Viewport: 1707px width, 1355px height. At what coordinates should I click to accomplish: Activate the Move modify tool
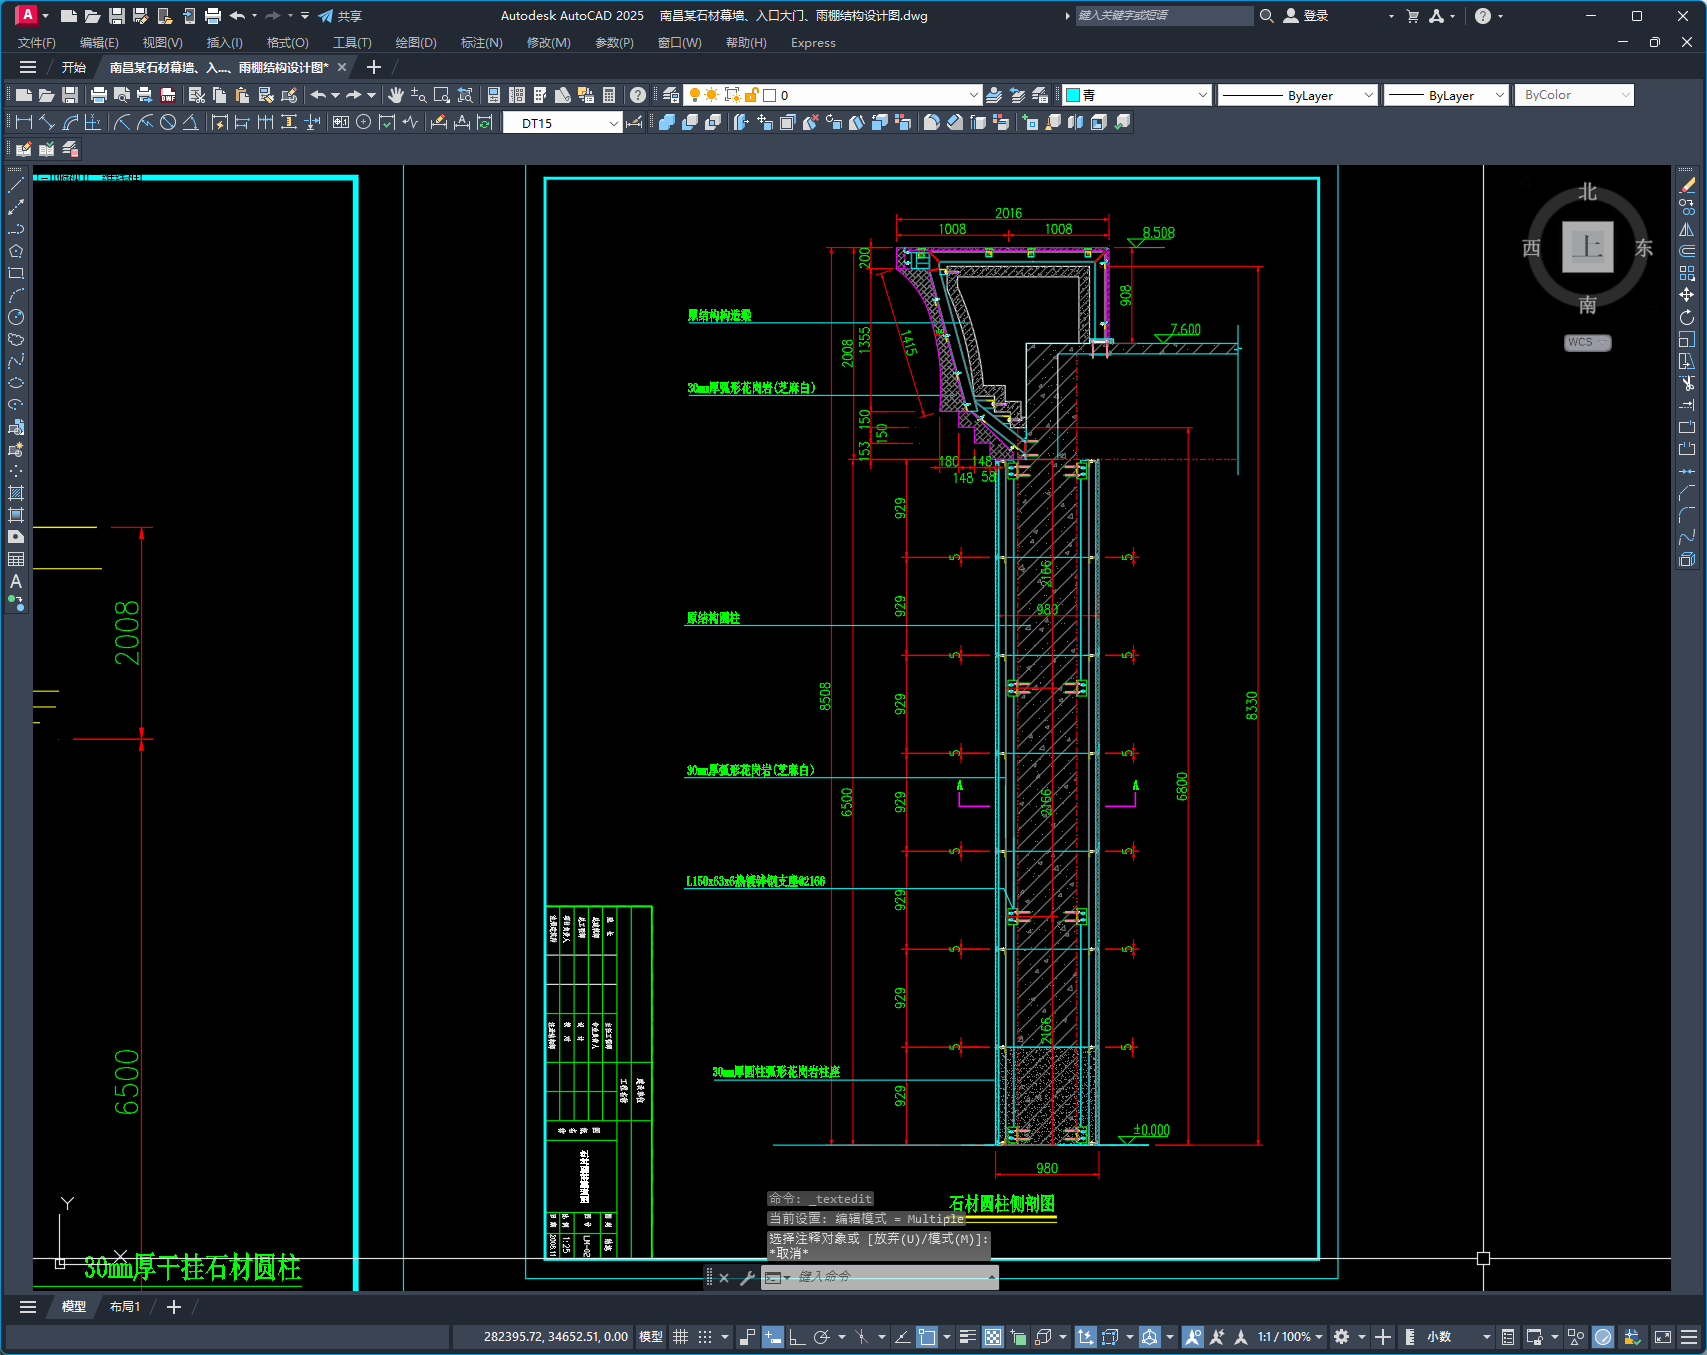(x=1687, y=295)
